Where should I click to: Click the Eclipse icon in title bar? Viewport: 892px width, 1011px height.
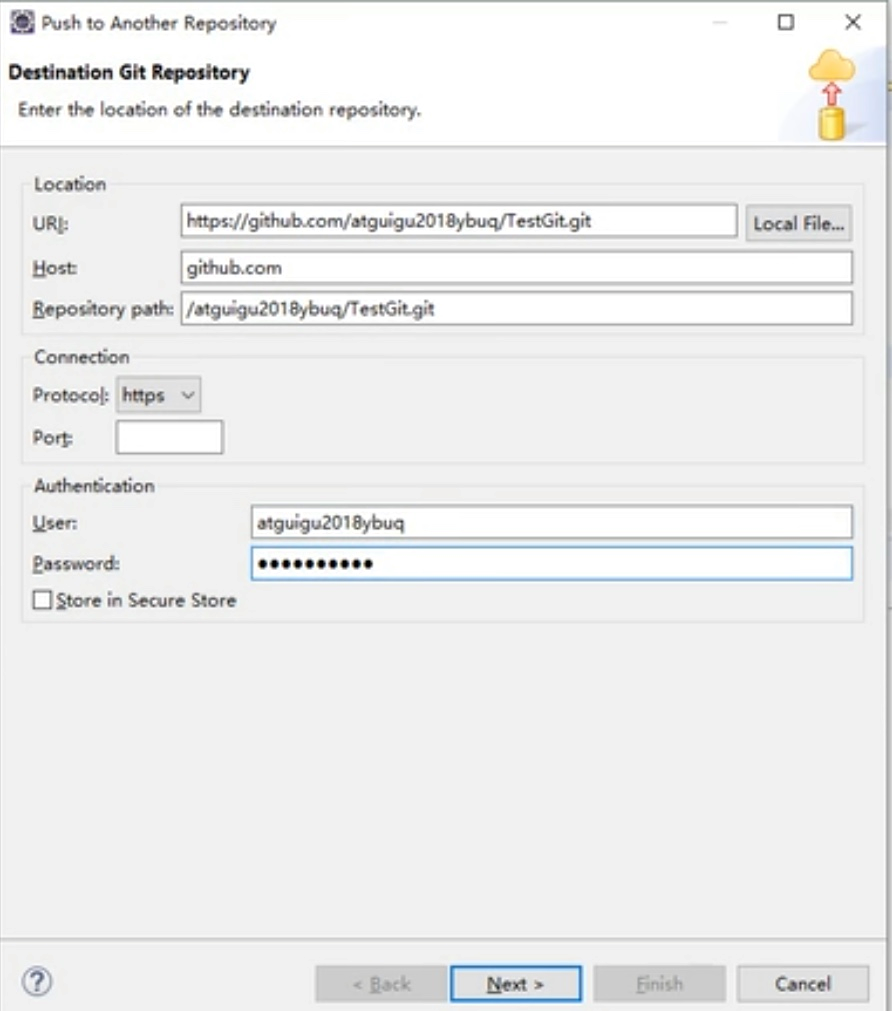pos(22,22)
